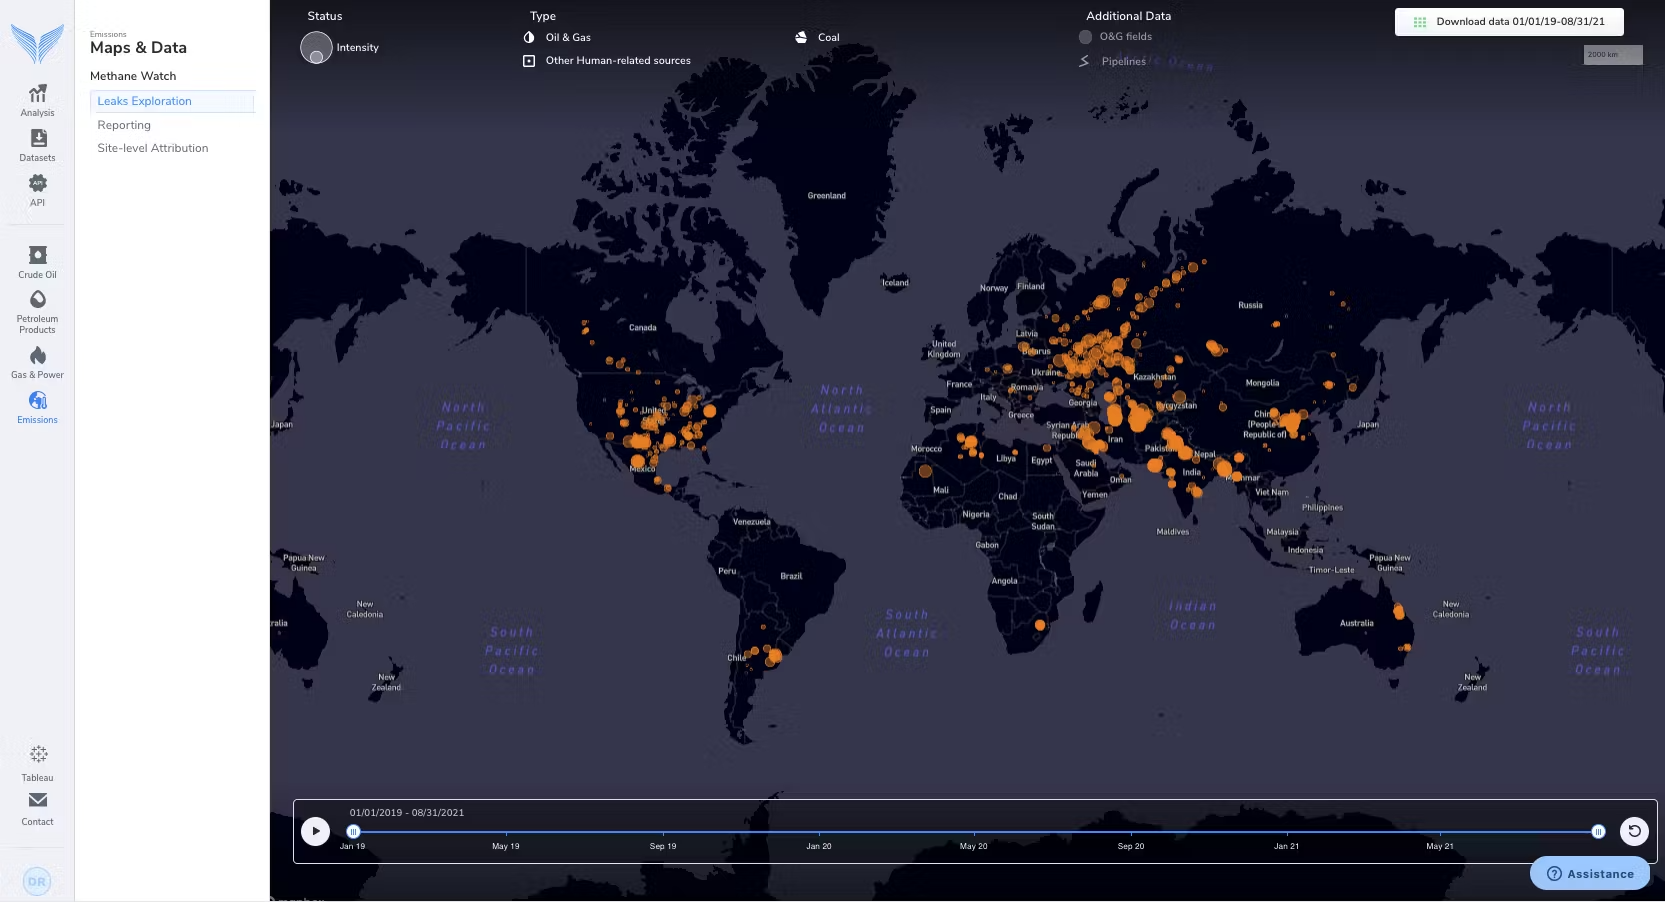Open the Assistance help button
The width and height of the screenshot is (1665, 902).
tap(1589, 873)
